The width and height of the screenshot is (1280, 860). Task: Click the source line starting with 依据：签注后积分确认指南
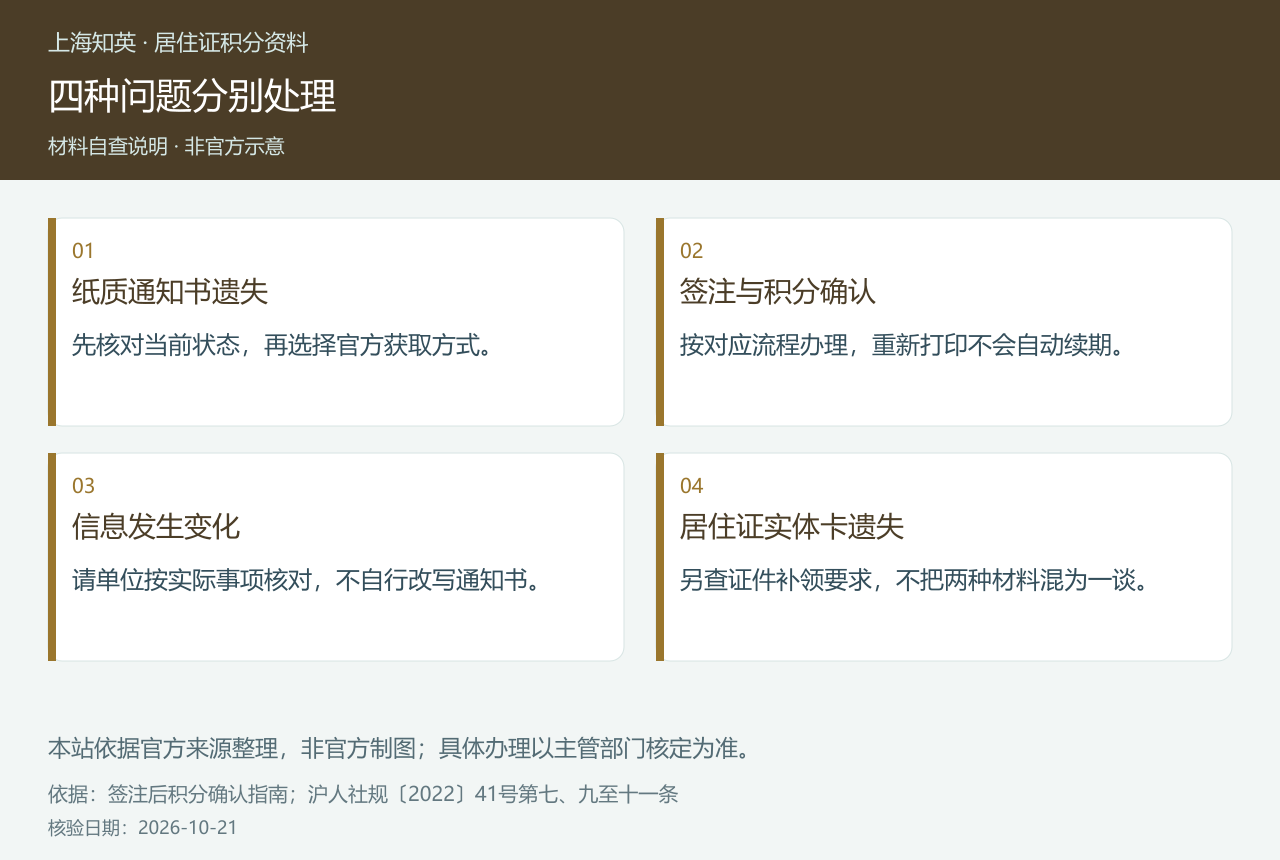(x=364, y=794)
